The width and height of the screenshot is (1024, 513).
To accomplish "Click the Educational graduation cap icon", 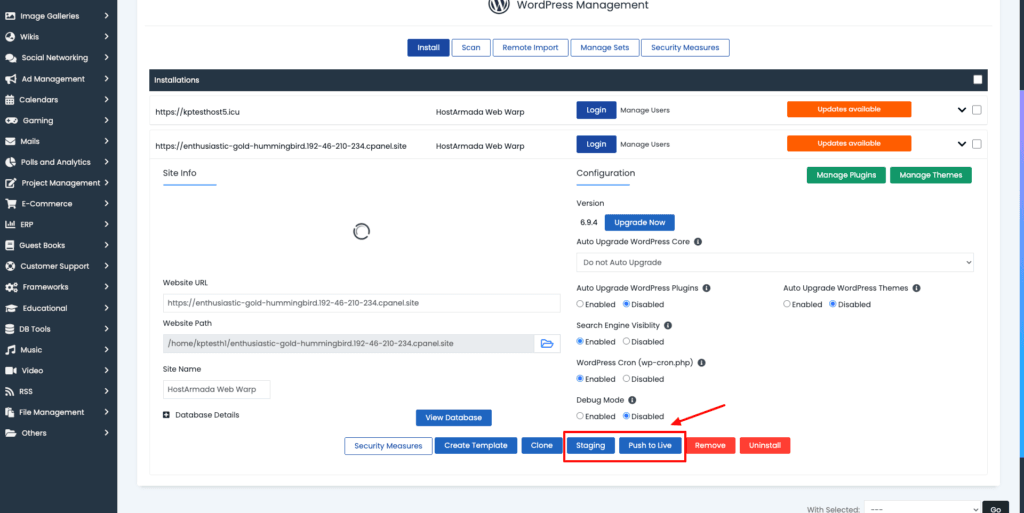I will point(11,308).
